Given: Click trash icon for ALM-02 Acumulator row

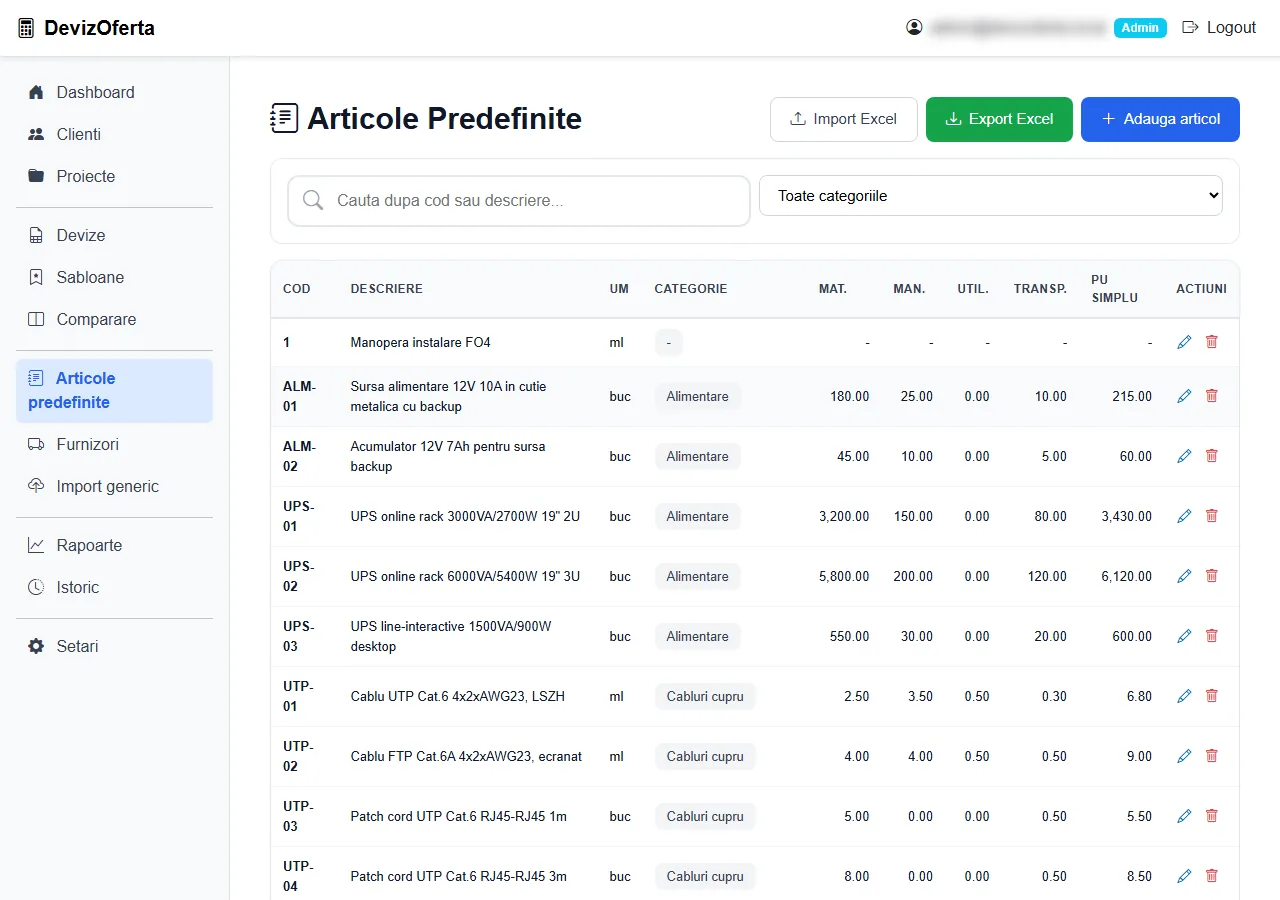Looking at the screenshot, I should click(x=1212, y=456).
